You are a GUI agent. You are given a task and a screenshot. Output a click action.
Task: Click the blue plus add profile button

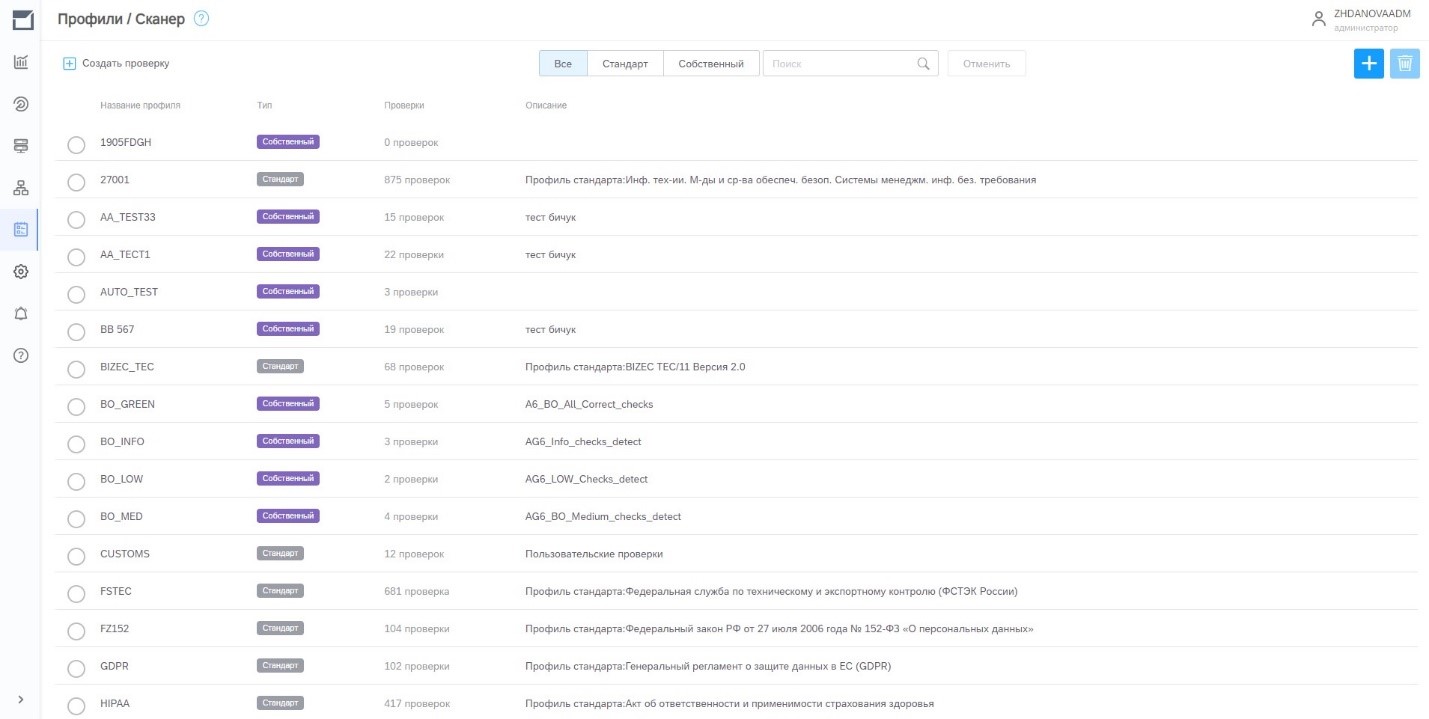pyautogui.click(x=1368, y=64)
